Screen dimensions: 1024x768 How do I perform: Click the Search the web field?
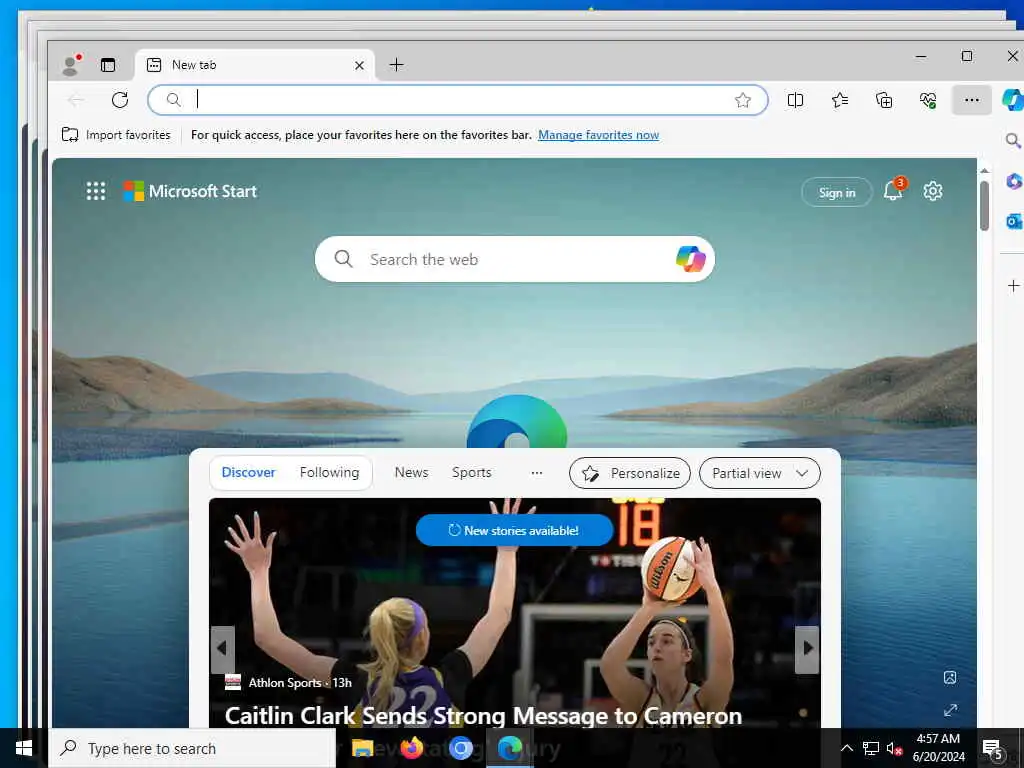click(x=515, y=259)
